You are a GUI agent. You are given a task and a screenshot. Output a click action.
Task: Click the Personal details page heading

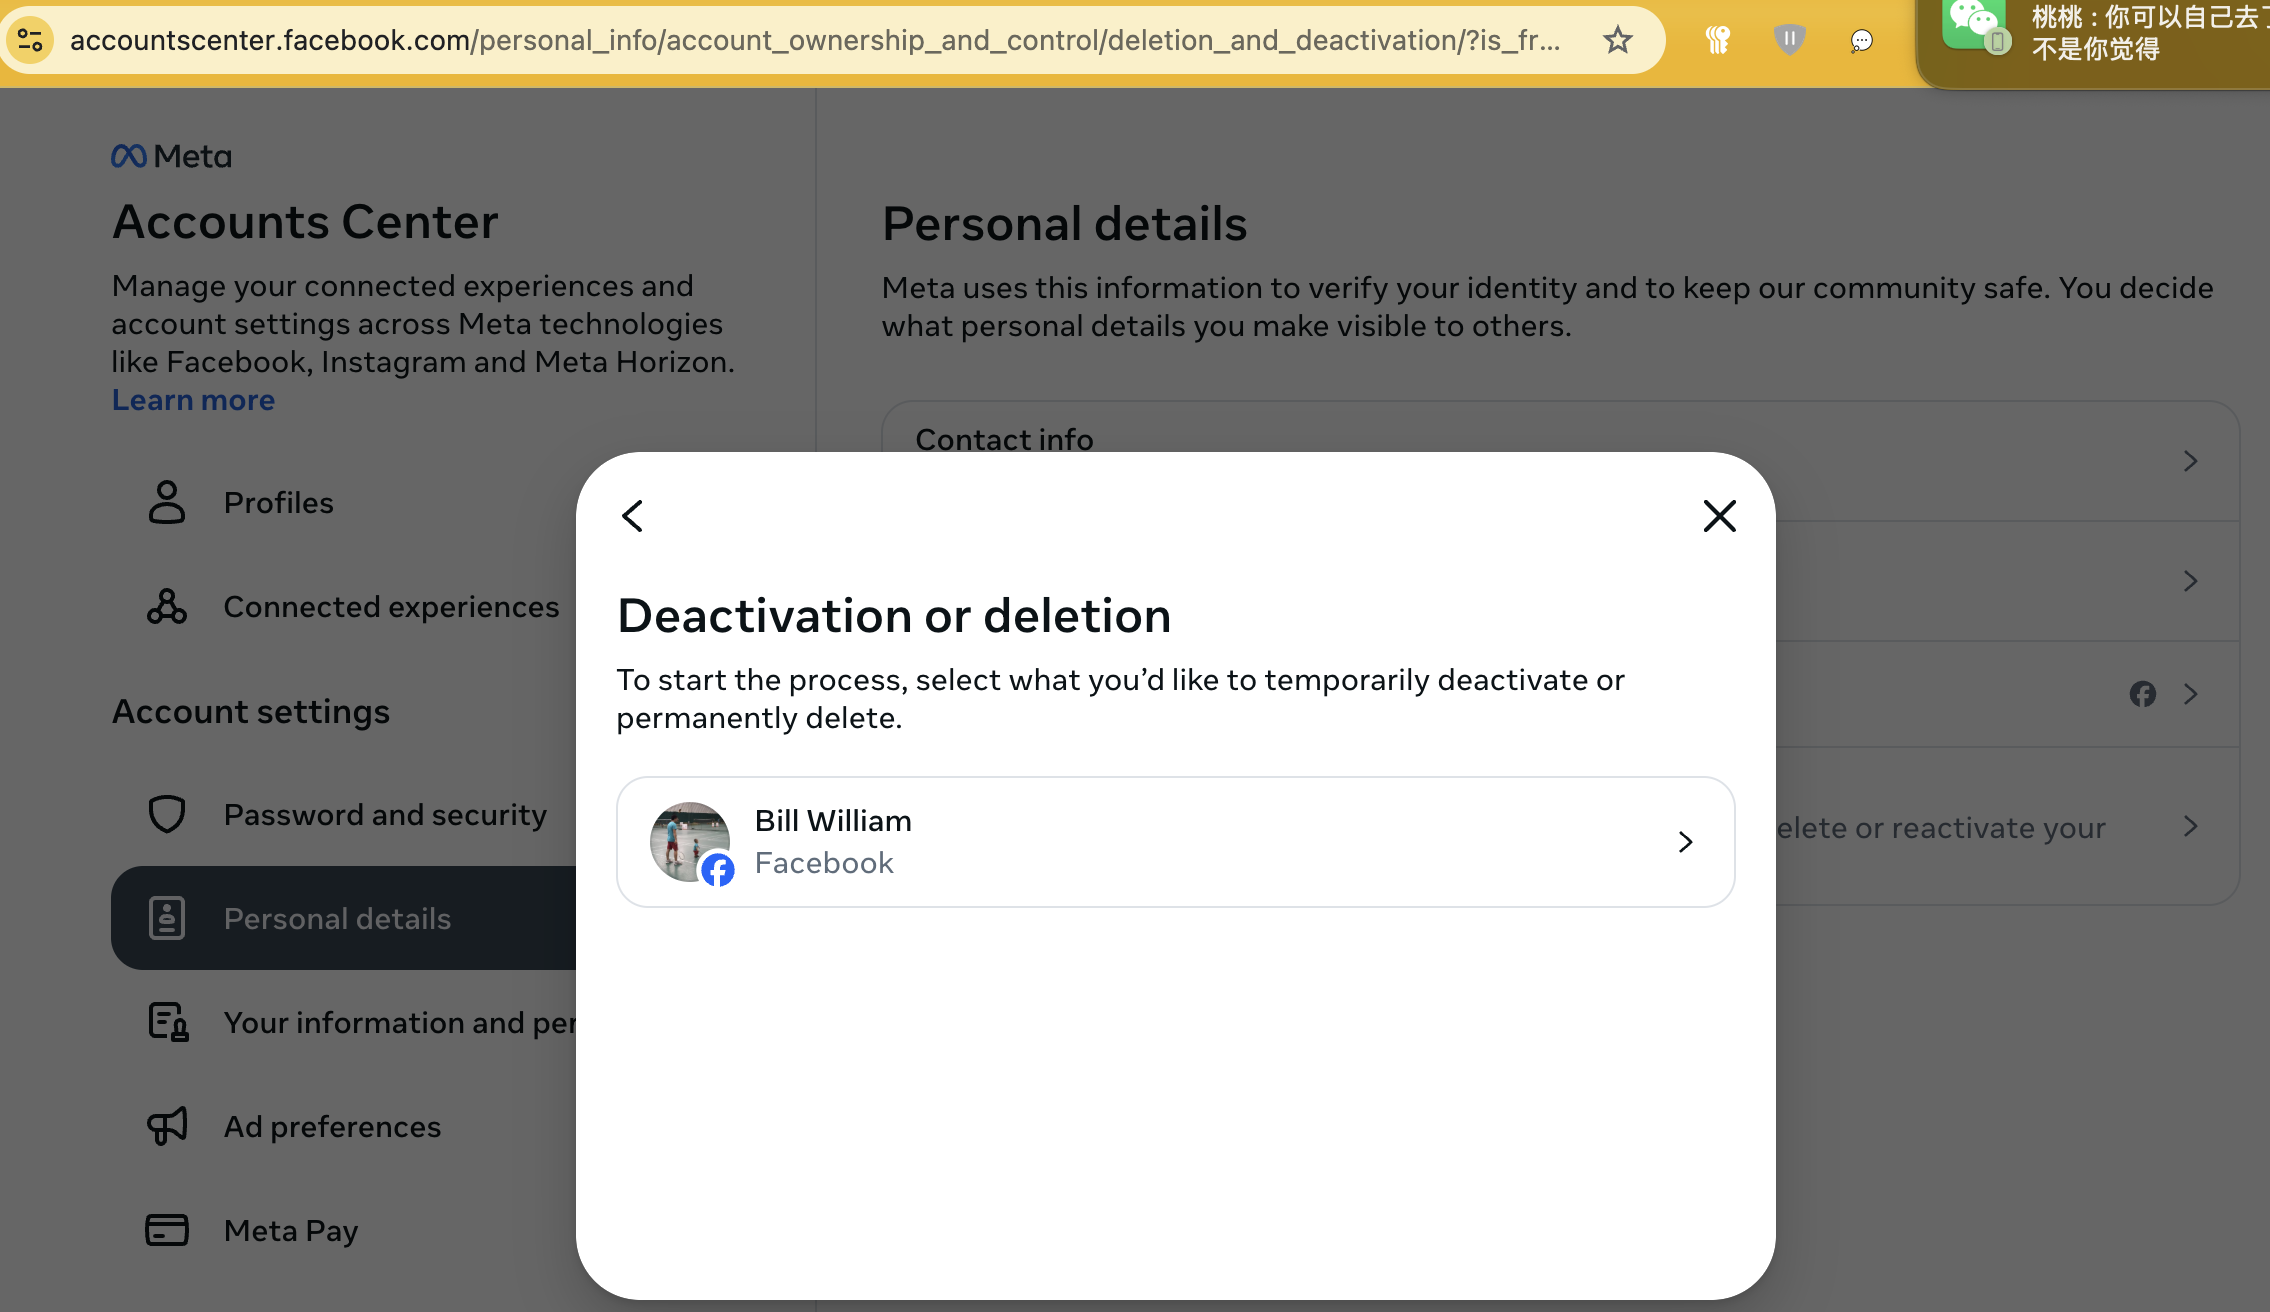click(1065, 223)
